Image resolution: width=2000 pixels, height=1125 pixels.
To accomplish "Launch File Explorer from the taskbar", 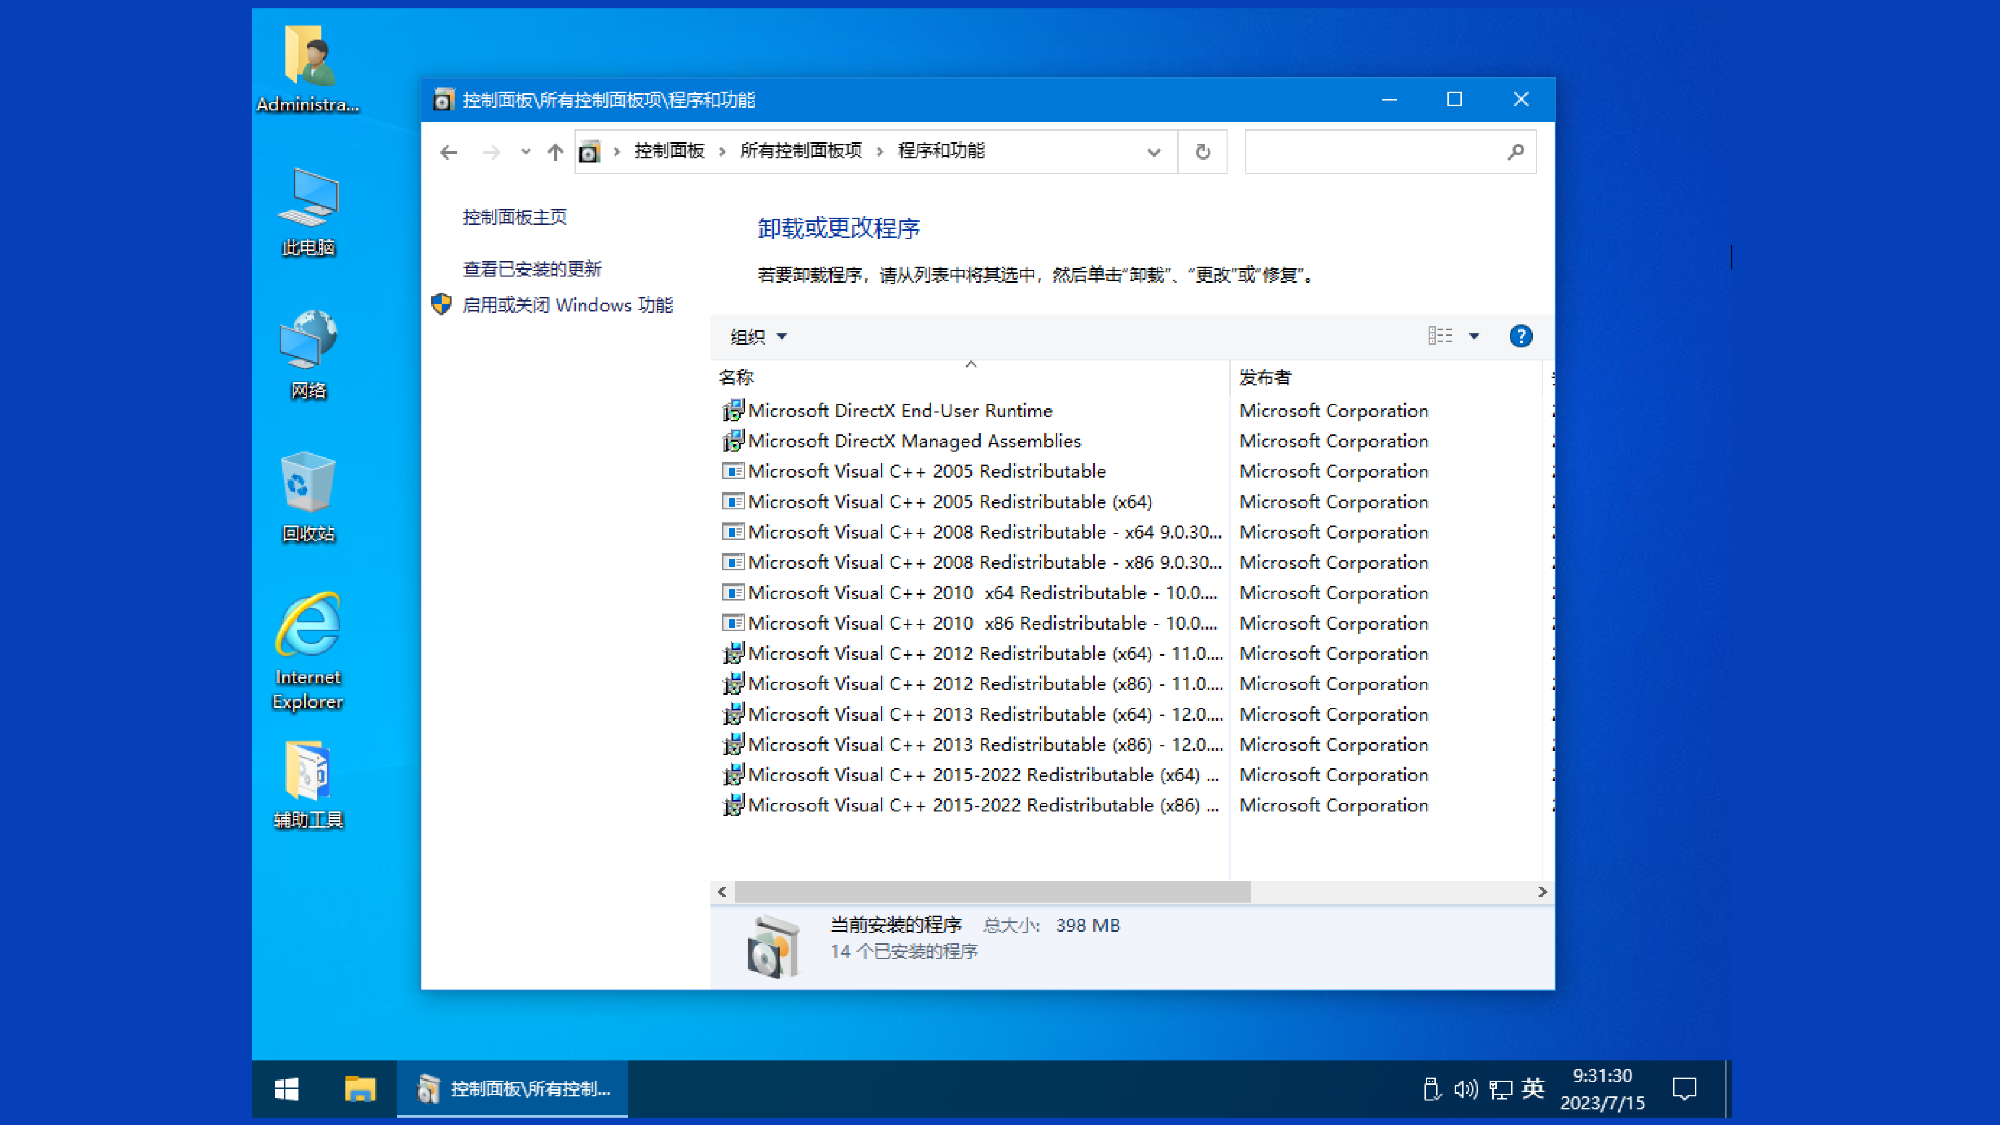I will pyautogui.click(x=361, y=1089).
